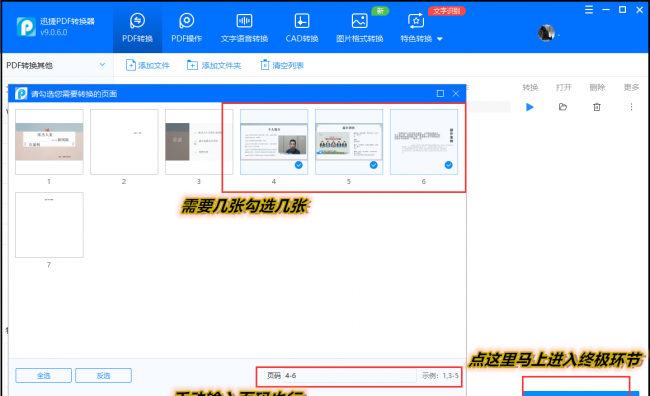650x396 pixels.
Task: Click the 示例: 1,3-5 hint text
Action: coord(440,376)
